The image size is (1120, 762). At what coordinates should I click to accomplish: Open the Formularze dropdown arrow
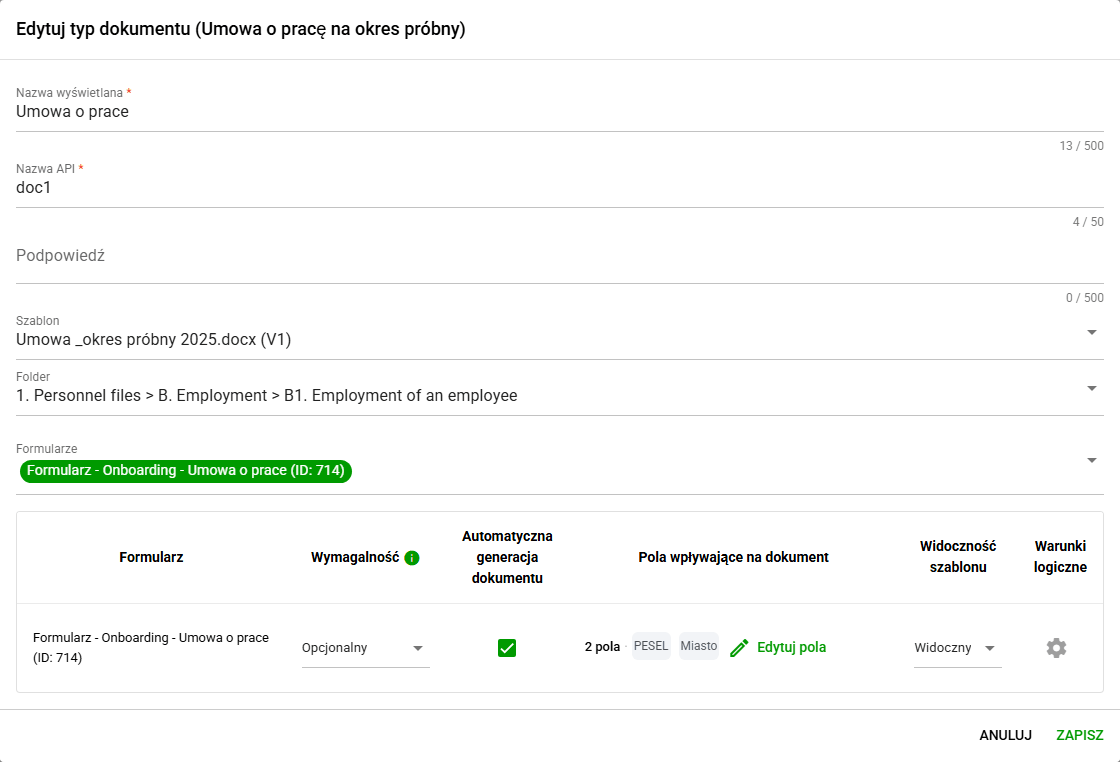[x=1091, y=460]
